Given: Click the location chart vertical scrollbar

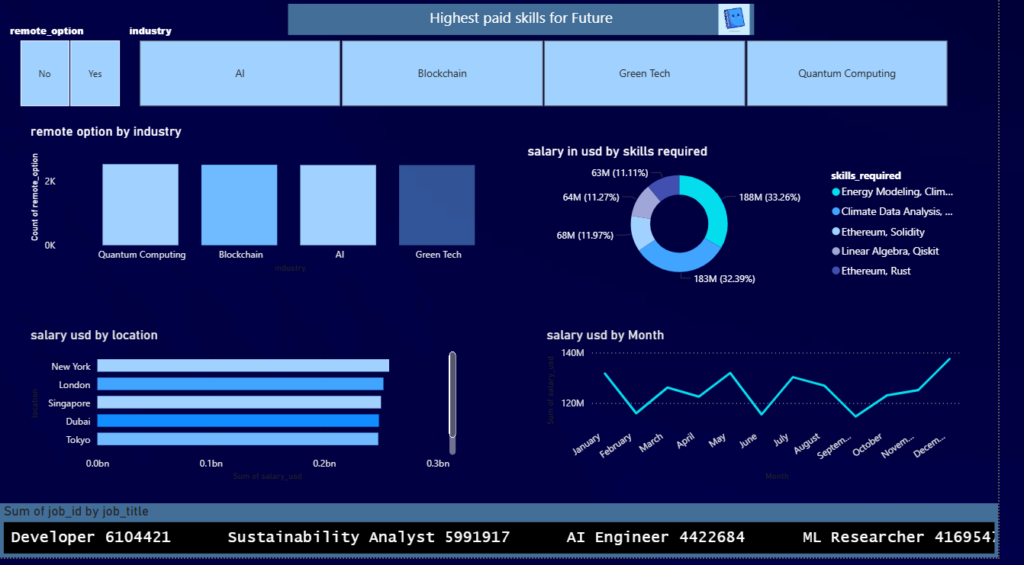Looking at the screenshot, I should coord(452,394).
